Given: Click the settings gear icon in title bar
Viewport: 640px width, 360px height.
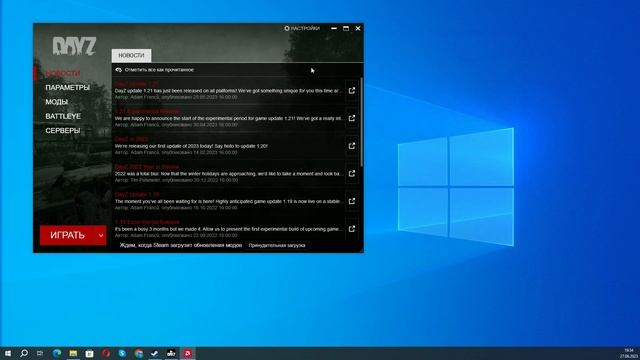Looking at the screenshot, I should [x=287, y=28].
